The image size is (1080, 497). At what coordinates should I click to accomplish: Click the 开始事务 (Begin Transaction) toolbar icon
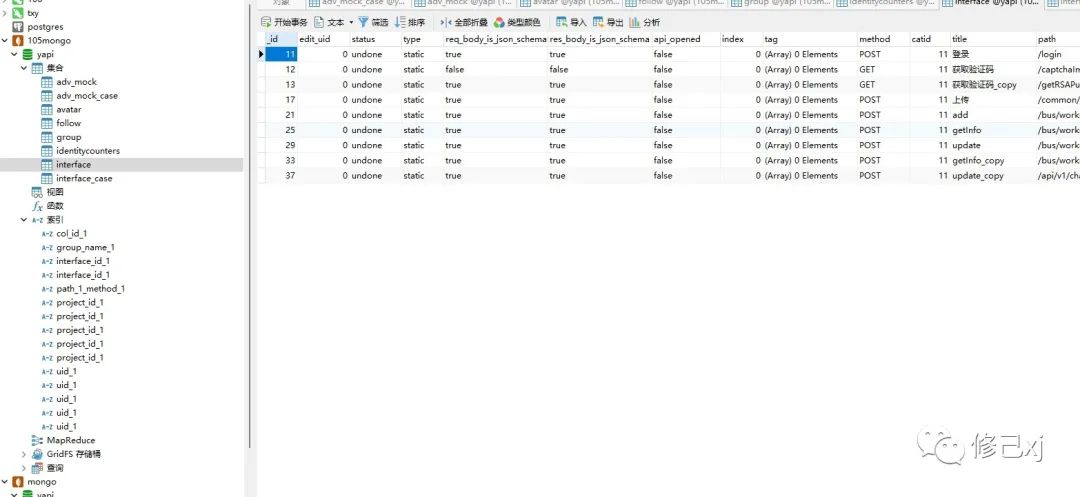(x=266, y=22)
